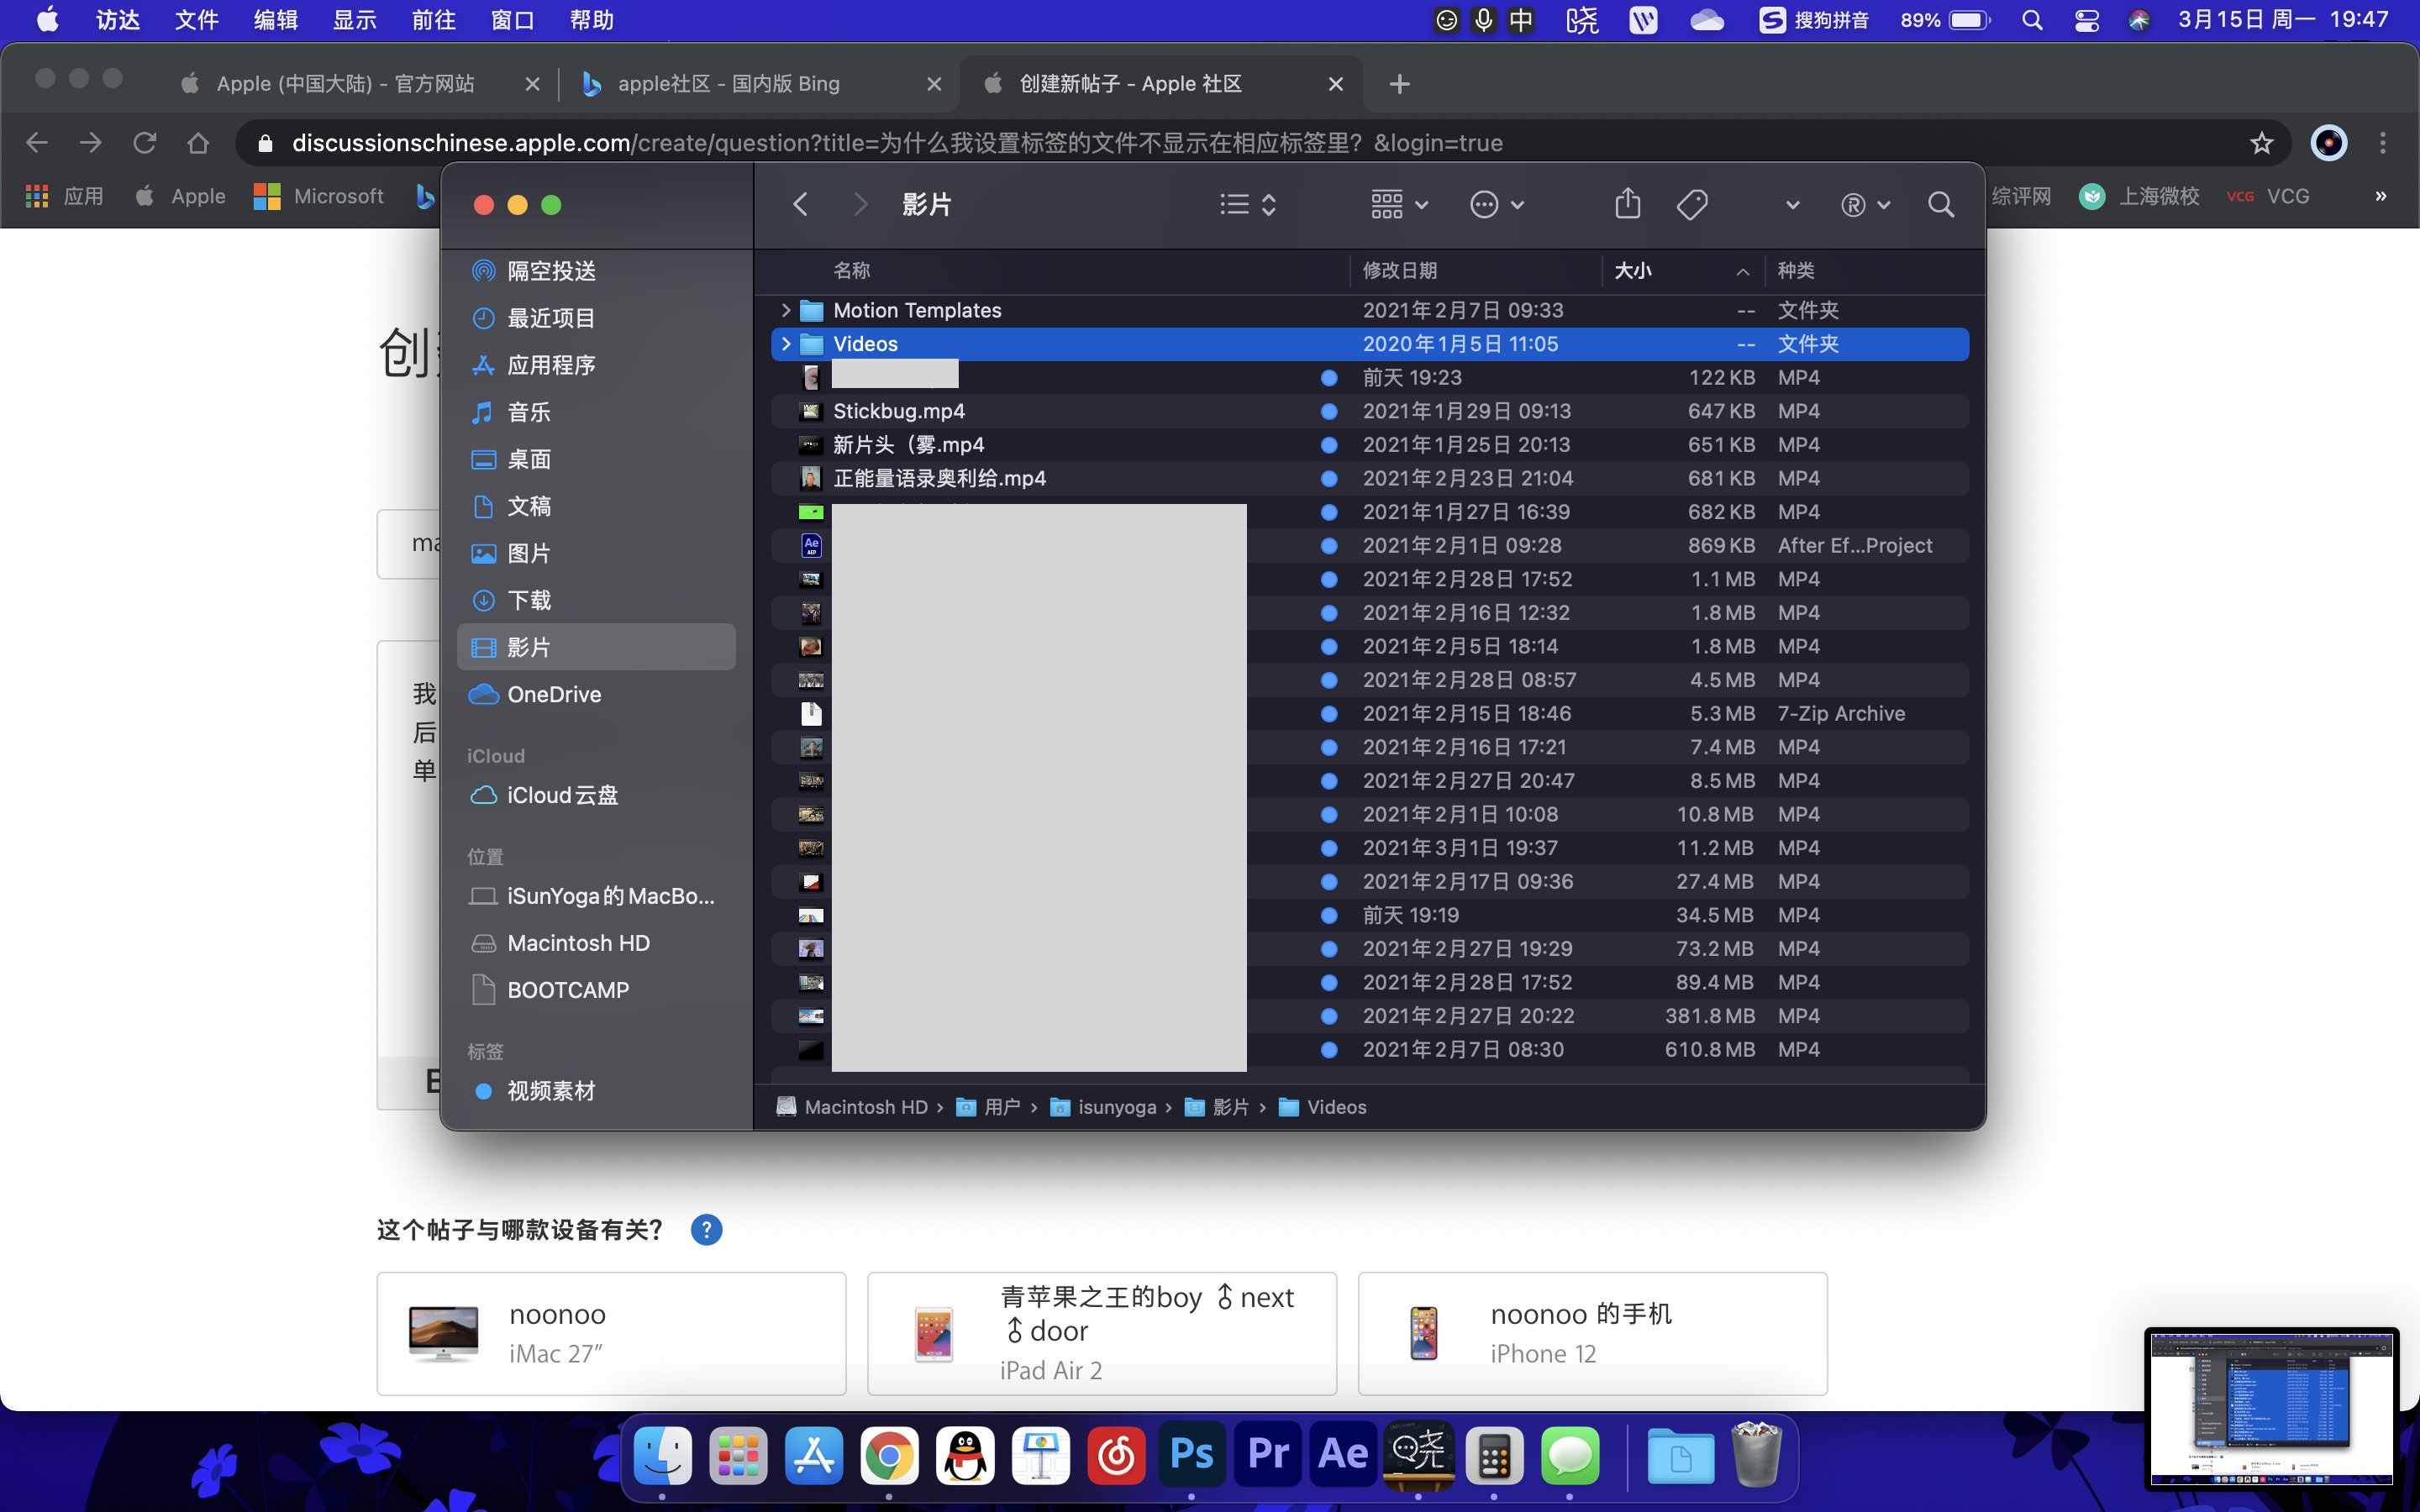2420x1512 pixels.
Task: Click the edit tags icon in toolbar
Action: point(1692,204)
